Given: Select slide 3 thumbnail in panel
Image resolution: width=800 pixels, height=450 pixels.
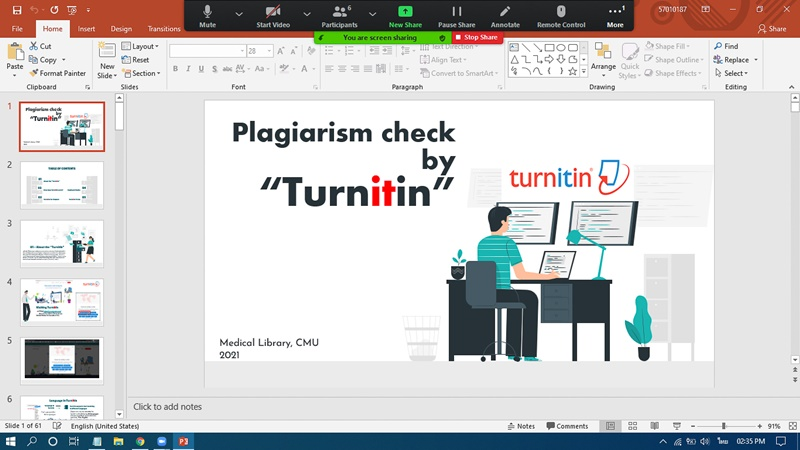Looking at the screenshot, I should (x=62, y=243).
